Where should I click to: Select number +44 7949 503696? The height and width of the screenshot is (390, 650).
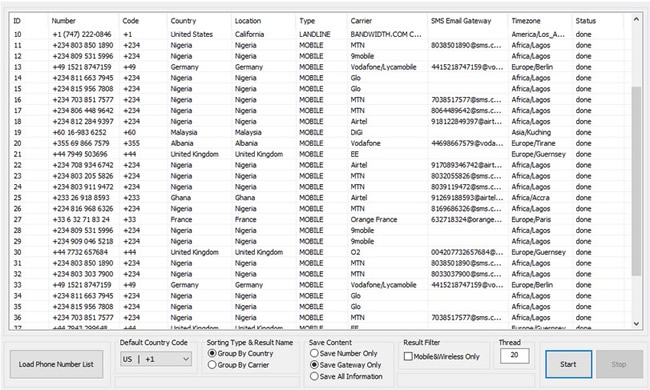[x=80, y=154]
